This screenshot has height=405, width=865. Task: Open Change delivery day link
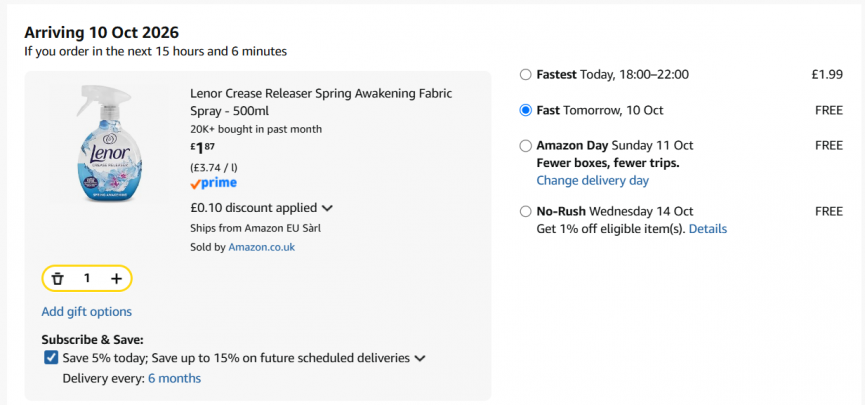[x=592, y=180]
